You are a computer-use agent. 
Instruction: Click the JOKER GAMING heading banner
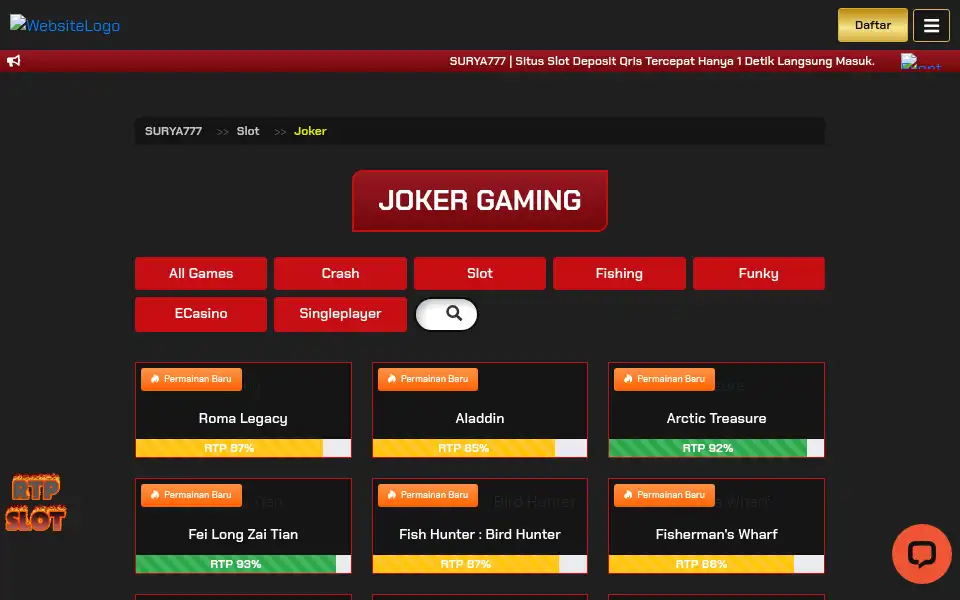(x=480, y=201)
